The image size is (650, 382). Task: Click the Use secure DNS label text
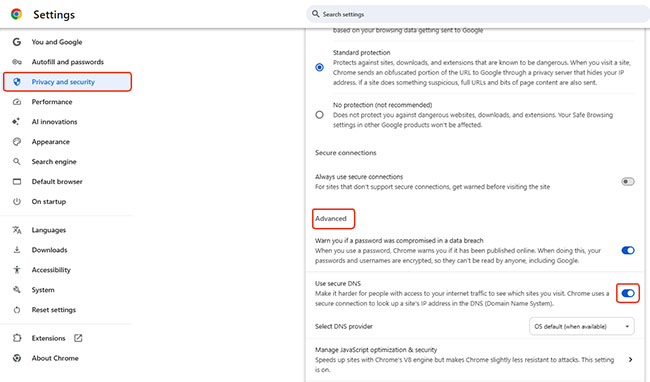coord(338,283)
